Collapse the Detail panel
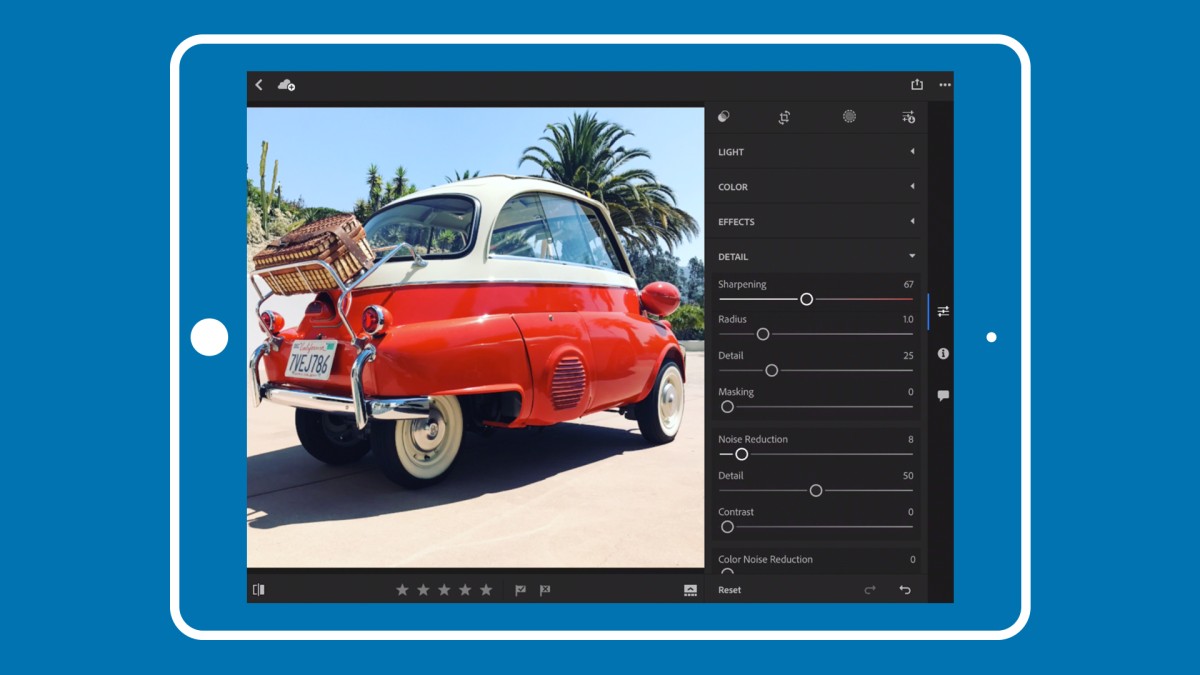 coord(817,257)
